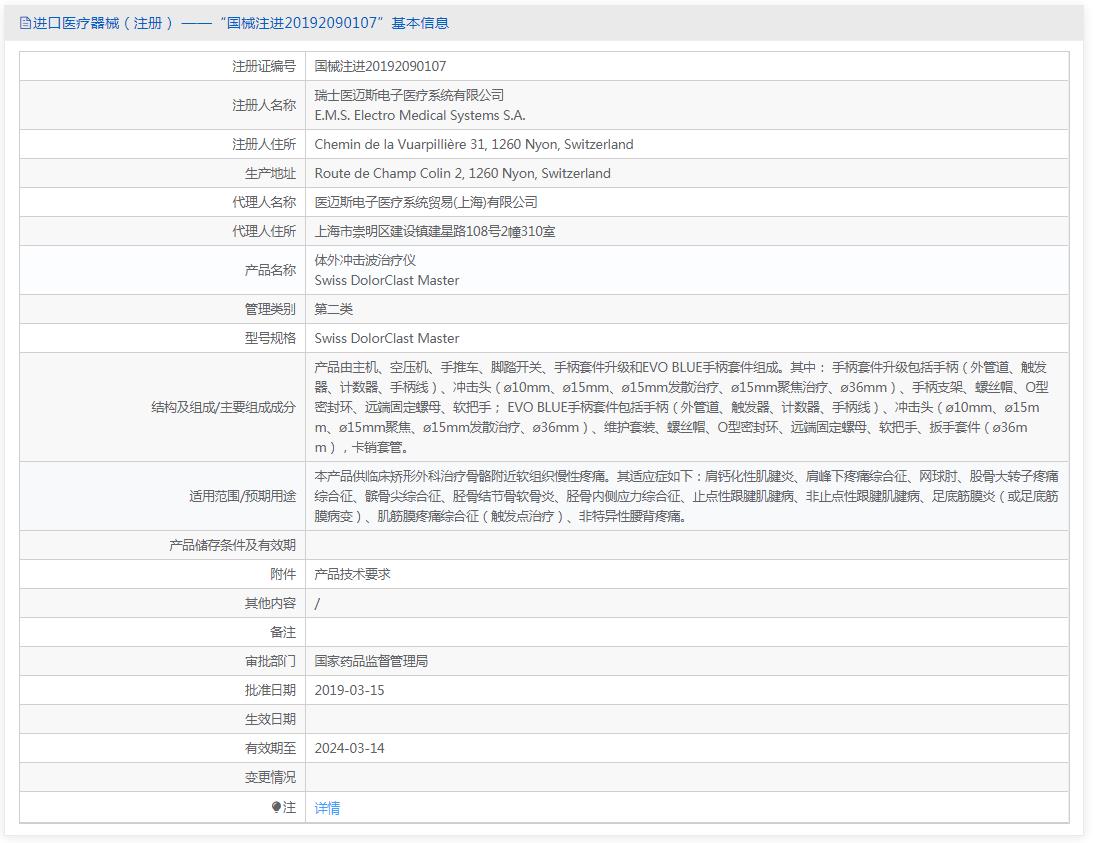Select the 生效日期 row label
Screen dimensions: 1093x843
[x=270, y=719]
